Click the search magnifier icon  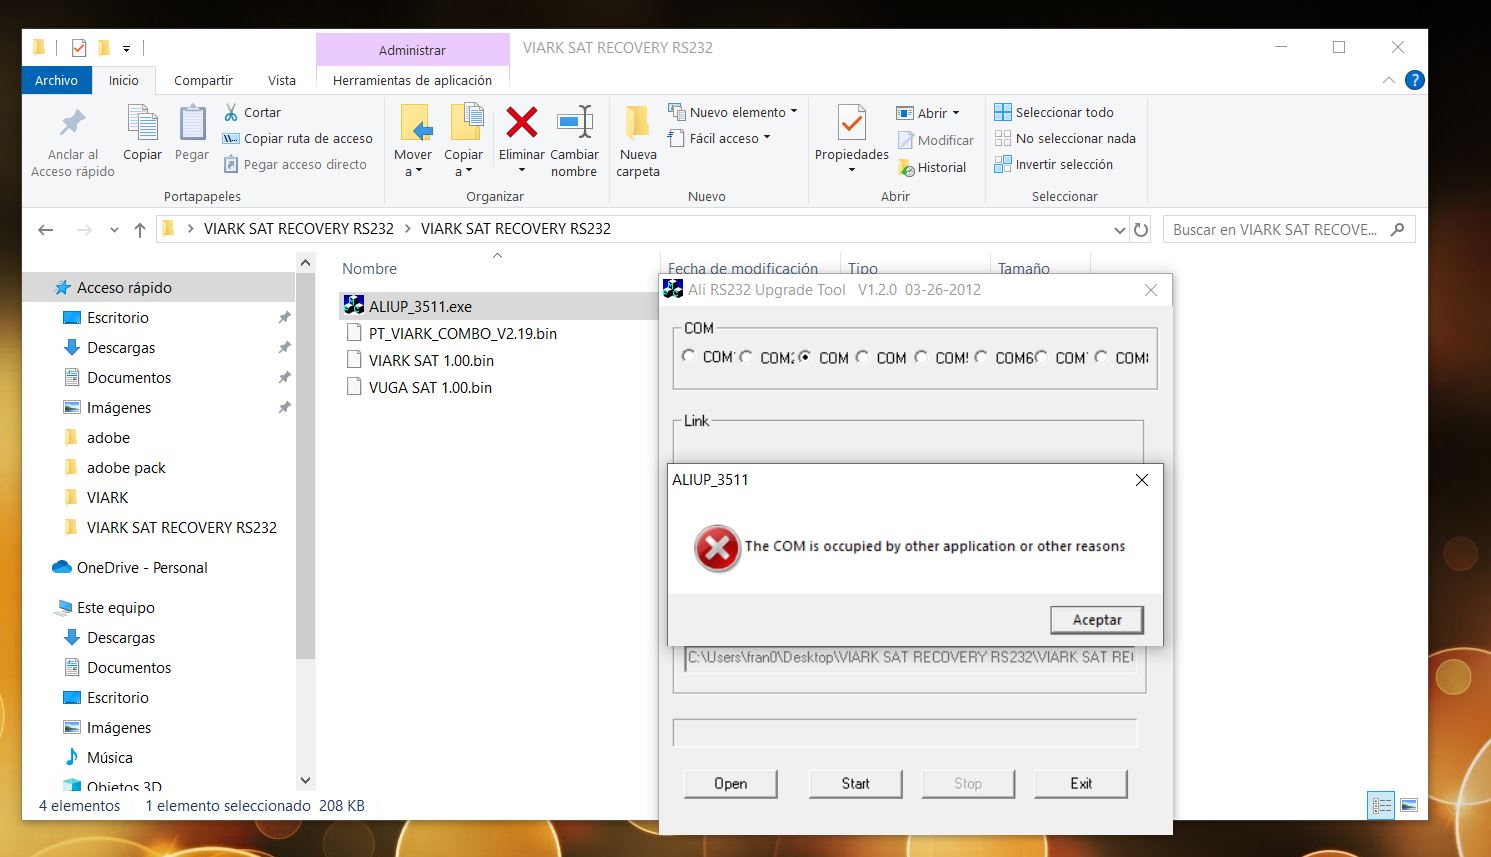tap(1397, 229)
